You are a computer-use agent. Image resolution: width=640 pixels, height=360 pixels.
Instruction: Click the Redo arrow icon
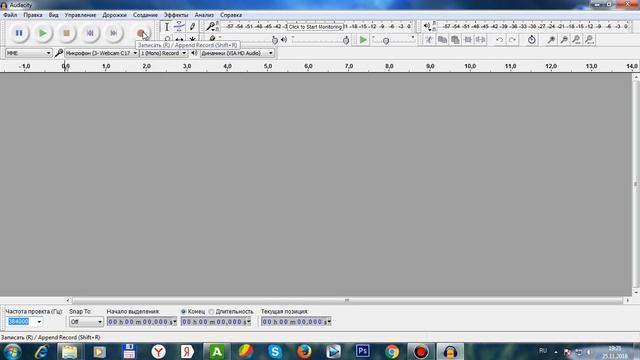click(x=512, y=40)
